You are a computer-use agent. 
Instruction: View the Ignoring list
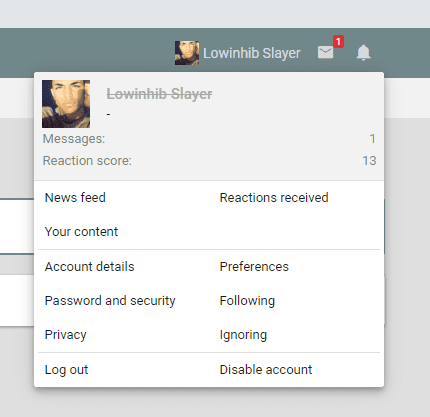243,334
